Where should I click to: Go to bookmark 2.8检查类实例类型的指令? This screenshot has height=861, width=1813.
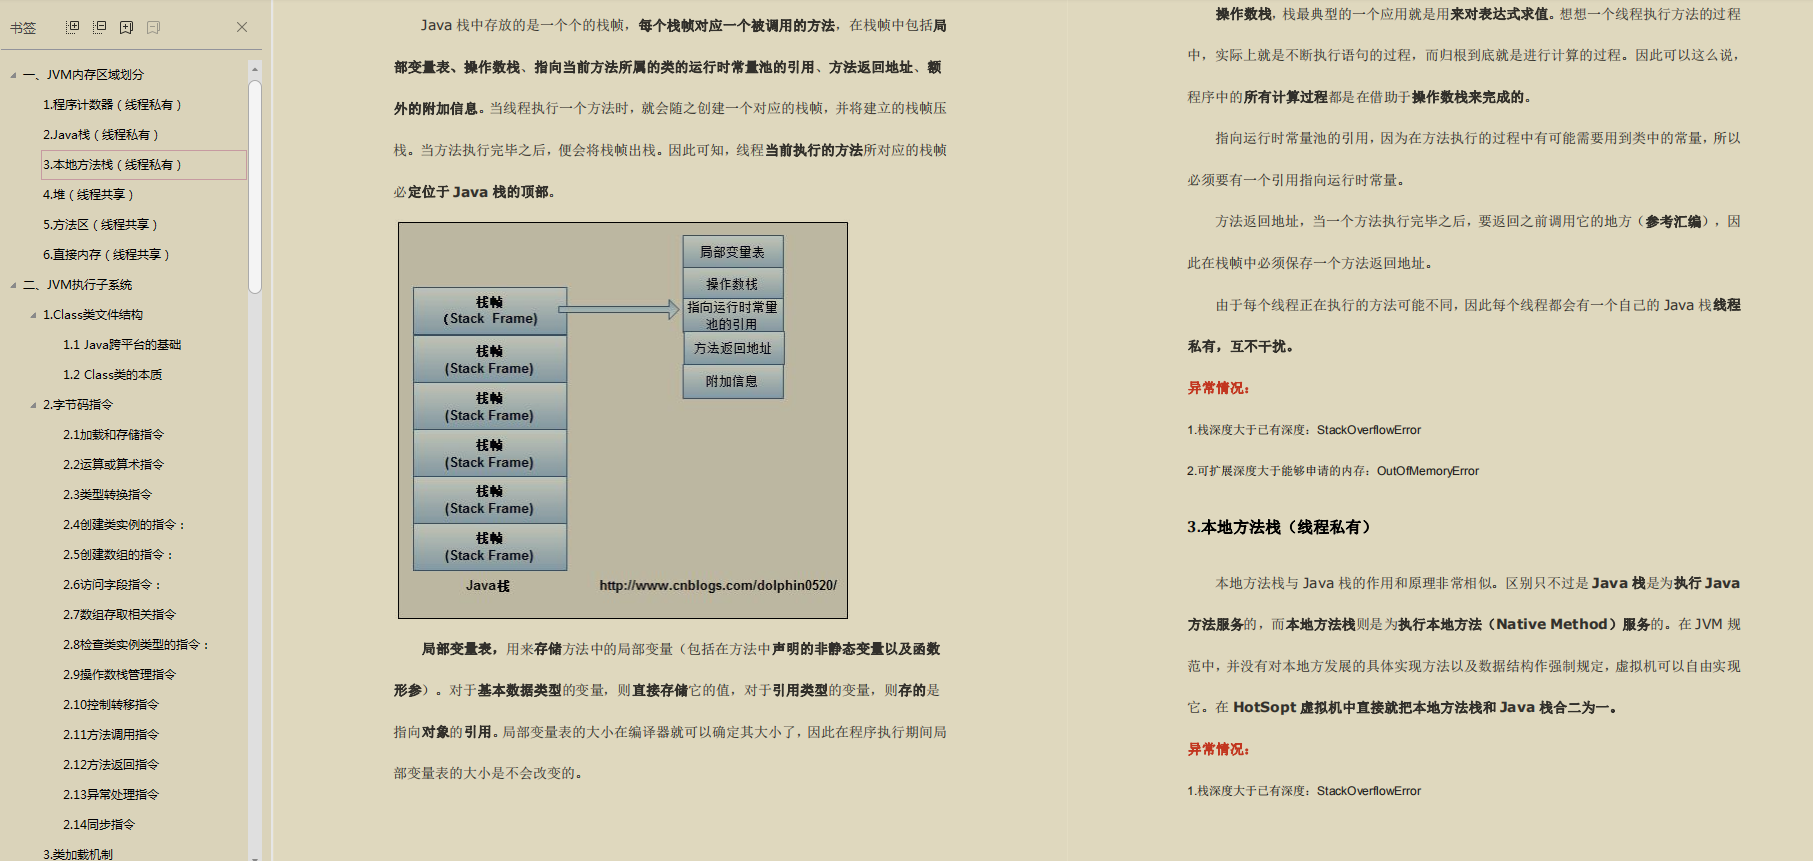pyautogui.click(x=136, y=645)
